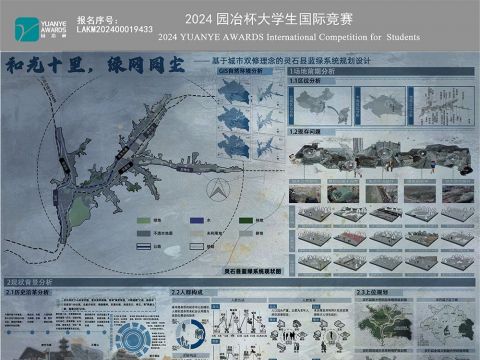Click the north arrow compass symbol
This screenshot has width=480, height=360.
tap(218, 190)
